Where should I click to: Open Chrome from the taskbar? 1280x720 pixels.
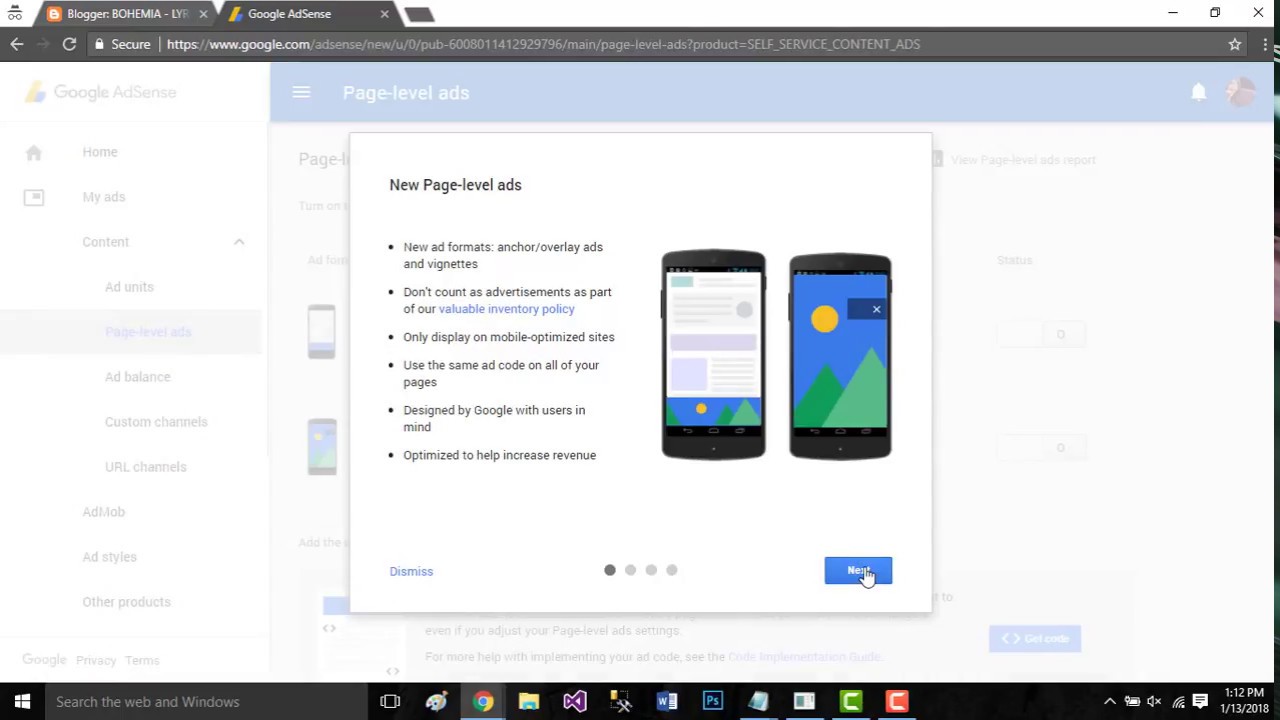483,702
